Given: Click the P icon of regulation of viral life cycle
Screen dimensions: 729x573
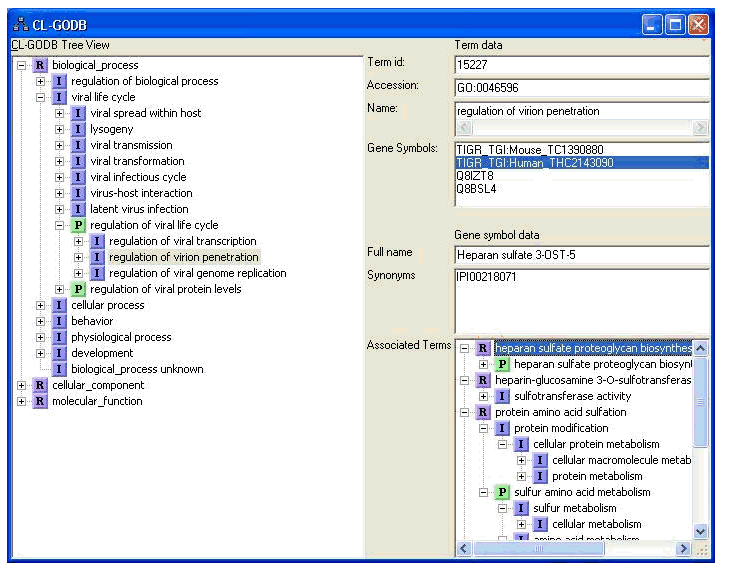Looking at the screenshot, I should pos(78,225).
